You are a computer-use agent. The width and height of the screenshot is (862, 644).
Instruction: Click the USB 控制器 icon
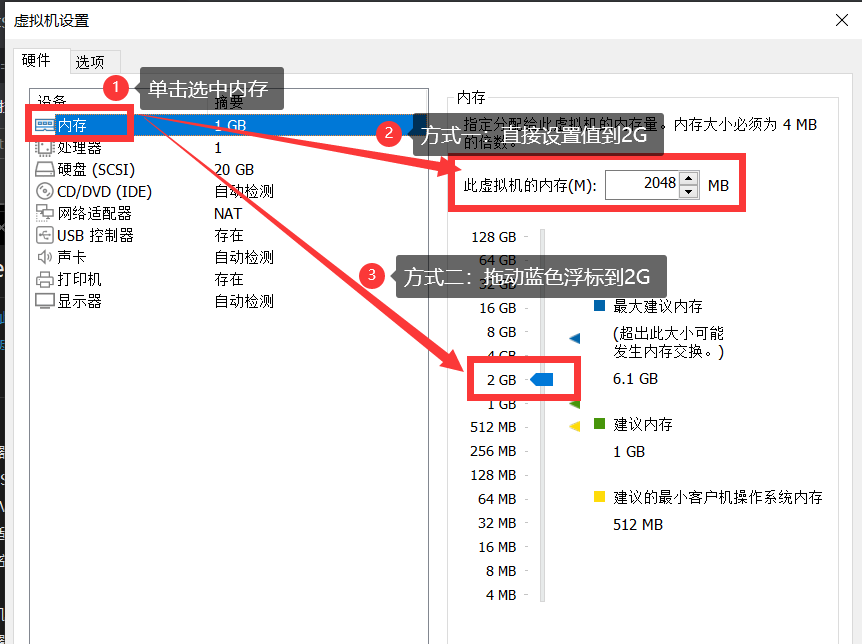[45, 235]
